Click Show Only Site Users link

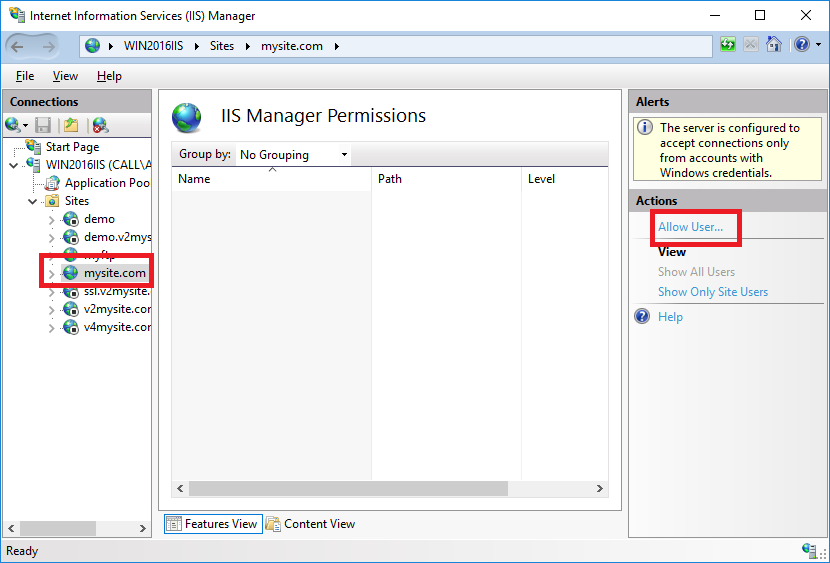[x=712, y=292]
